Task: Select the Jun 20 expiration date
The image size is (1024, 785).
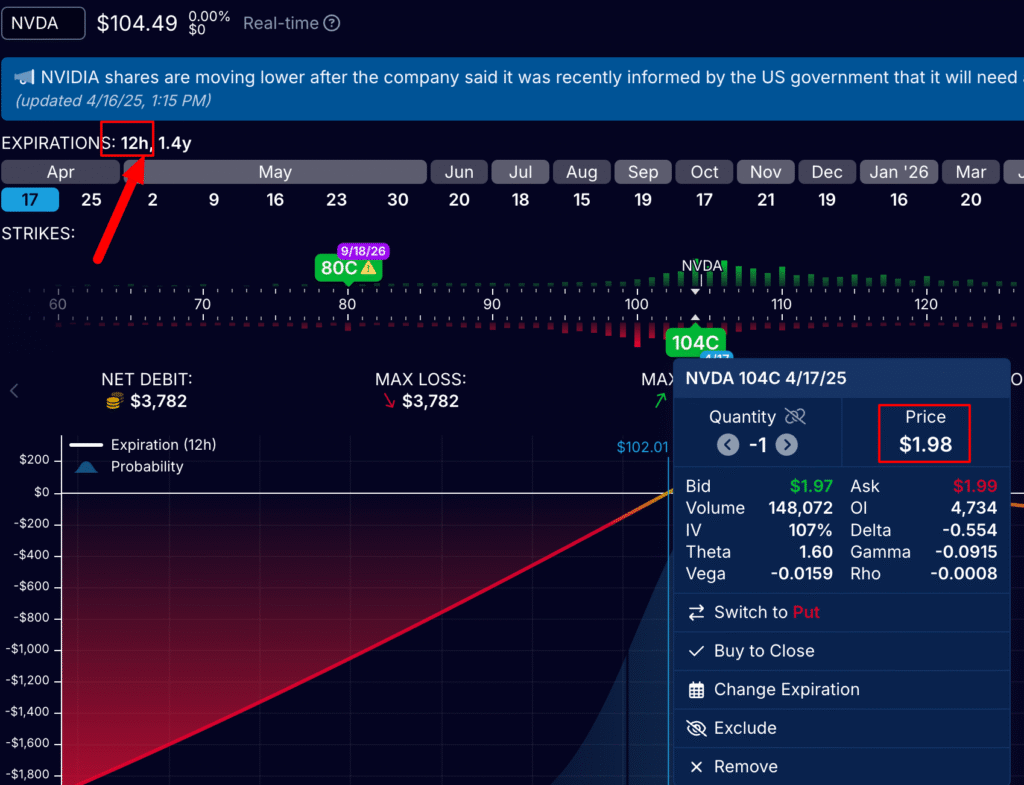Action: tap(459, 199)
